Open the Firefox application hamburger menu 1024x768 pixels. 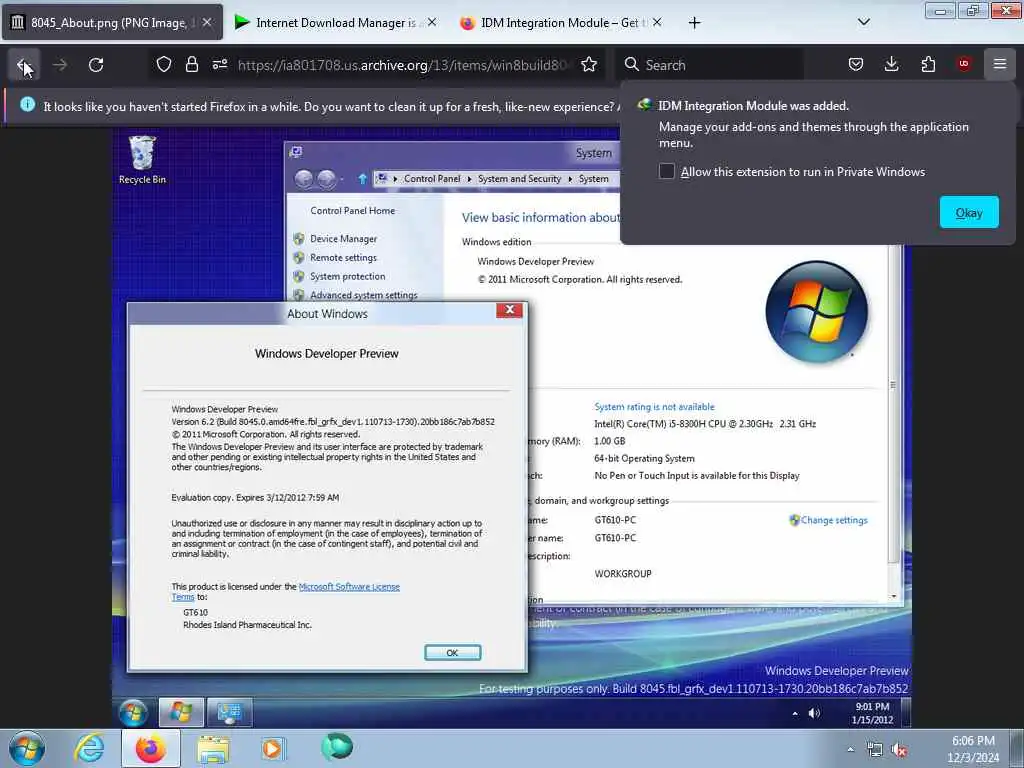1000,64
